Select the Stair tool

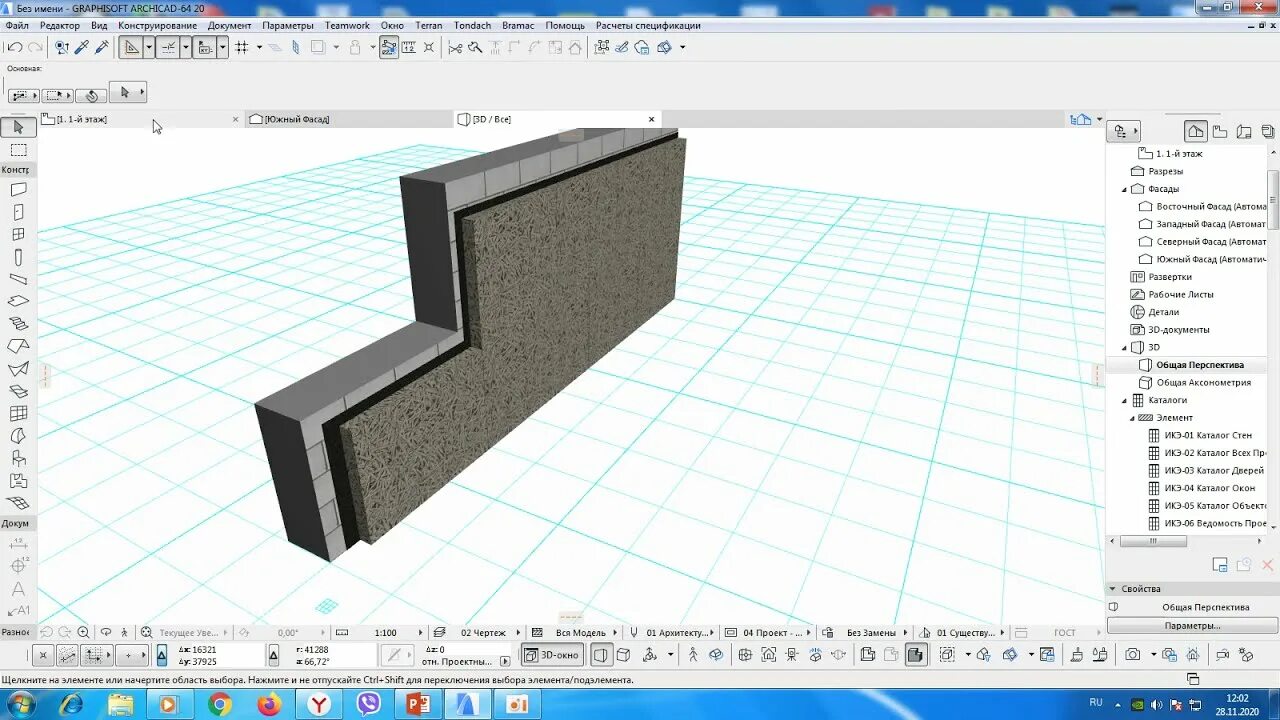pyautogui.click(x=18, y=324)
